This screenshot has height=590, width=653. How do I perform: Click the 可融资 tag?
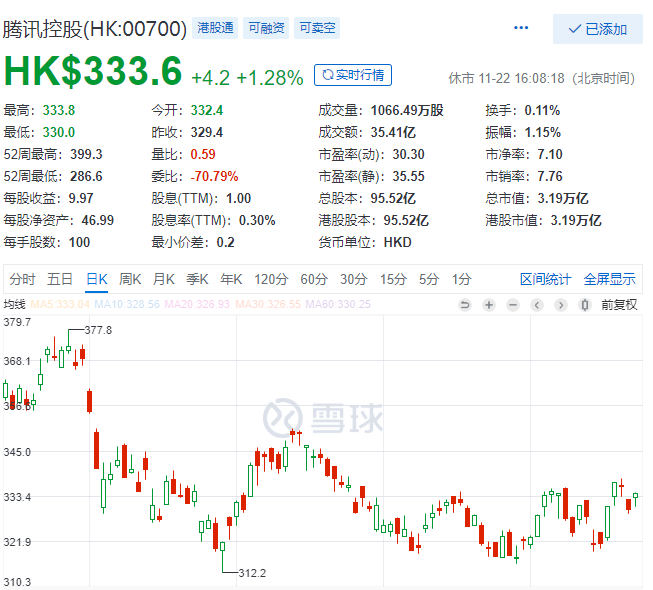click(266, 28)
